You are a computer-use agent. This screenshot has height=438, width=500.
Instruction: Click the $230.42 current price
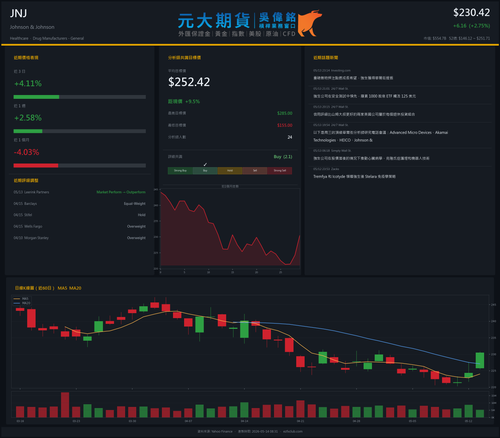point(471,13)
